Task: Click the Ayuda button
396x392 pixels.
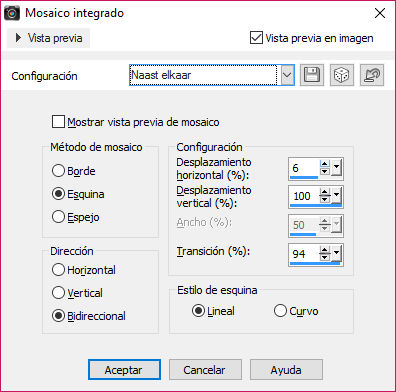Action: click(286, 370)
